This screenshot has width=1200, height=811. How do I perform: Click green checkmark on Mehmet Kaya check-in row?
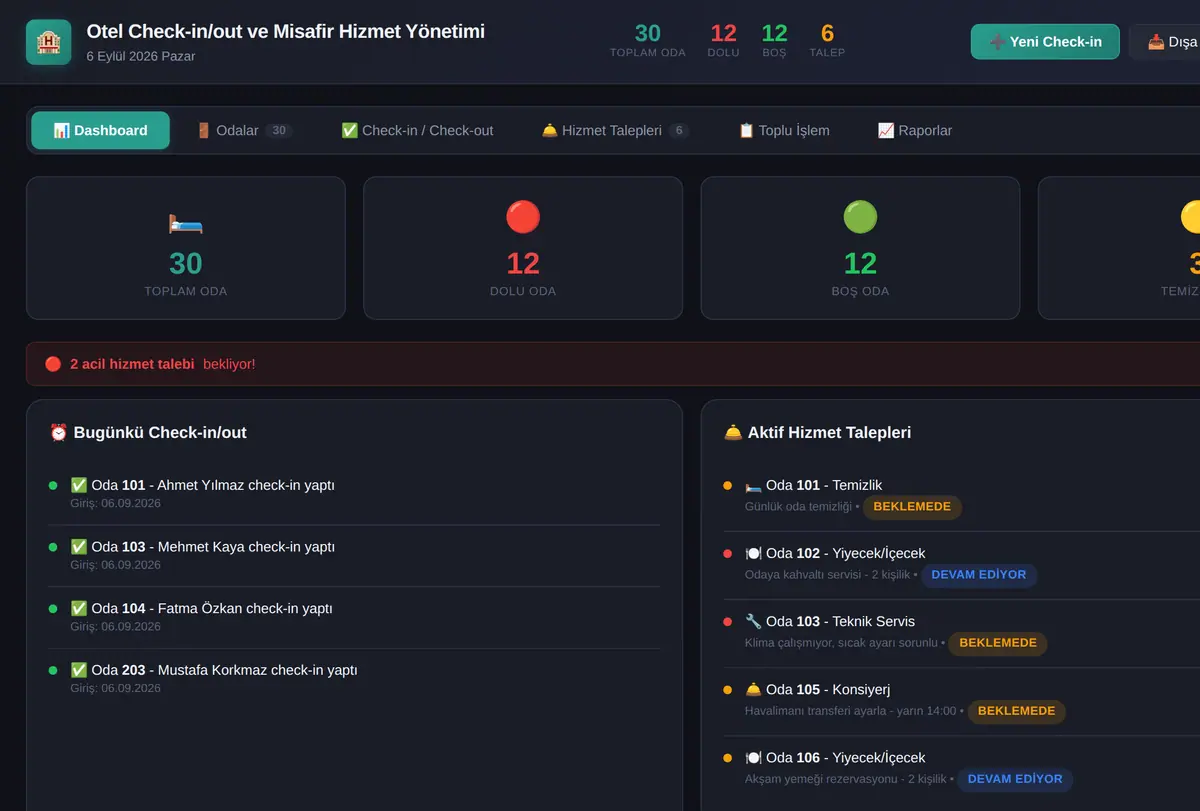point(79,547)
